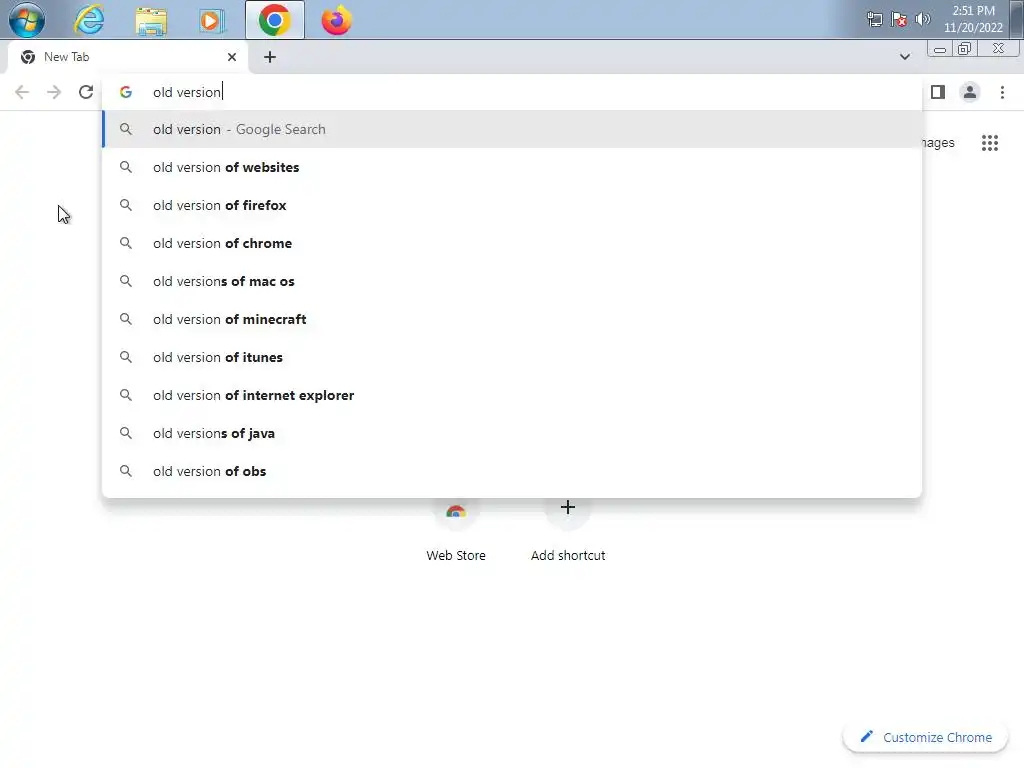Click the Add shortcut plus tile
The image size is (1024, 768).
568,532
